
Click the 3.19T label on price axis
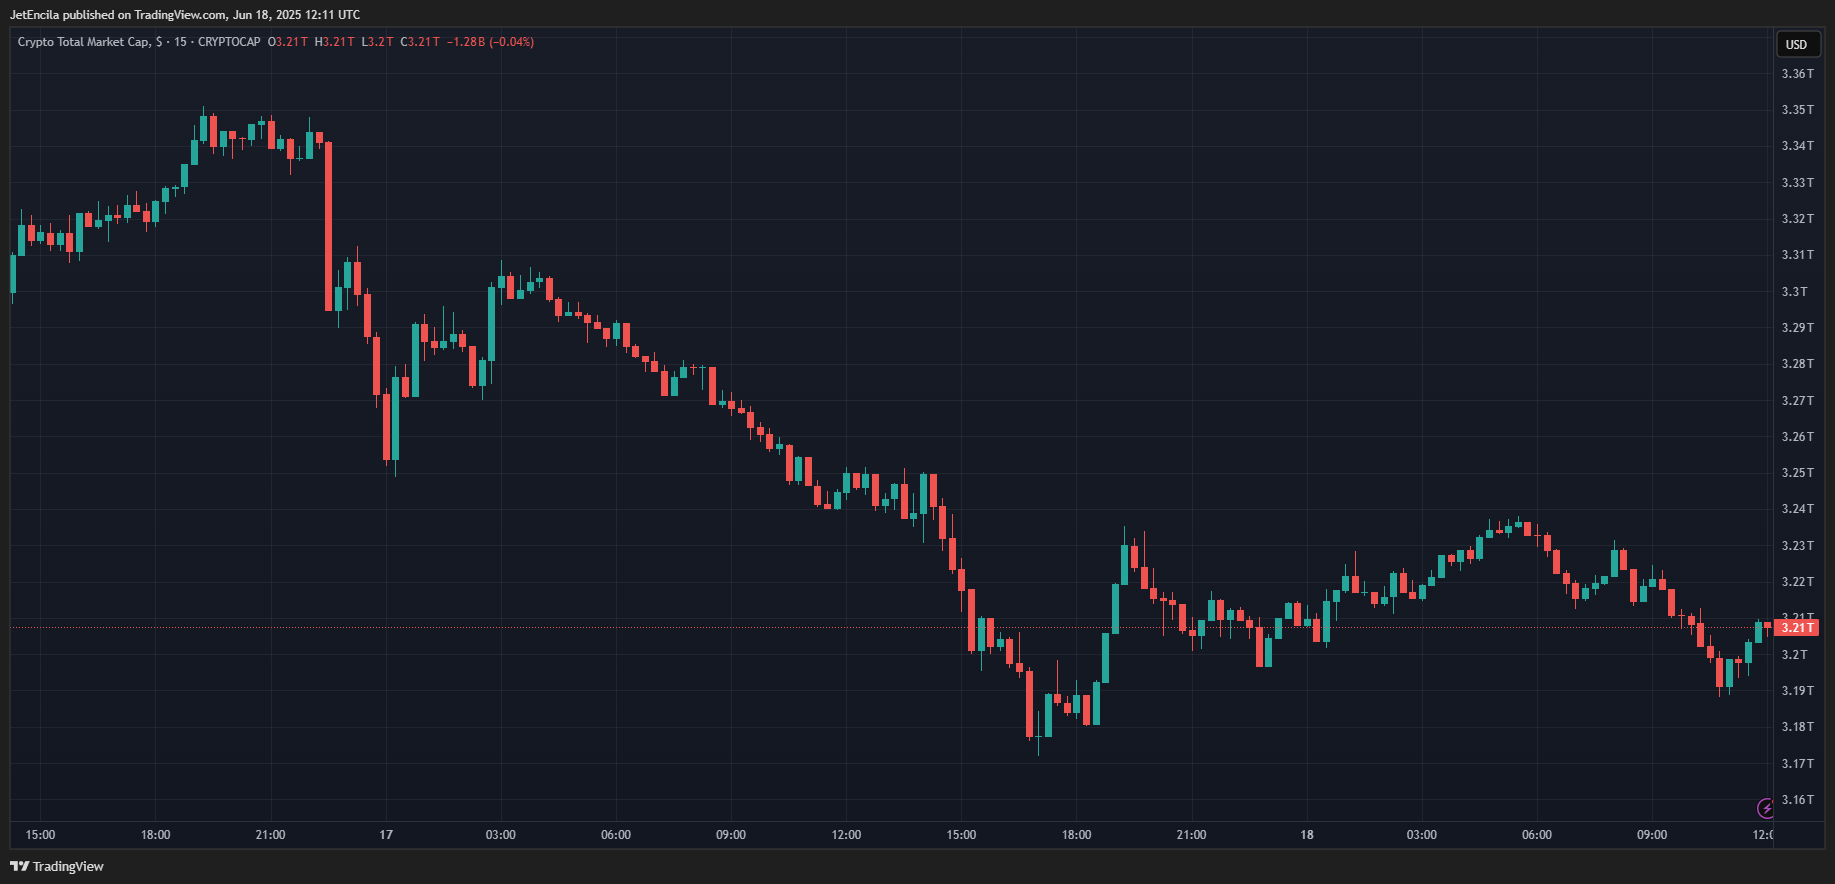click(1796, 691)
